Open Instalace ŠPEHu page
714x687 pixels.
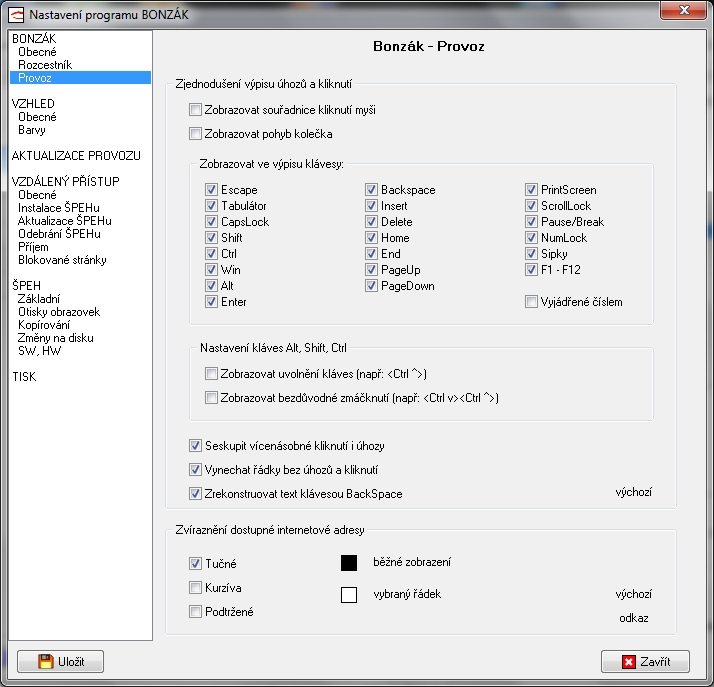point(59,208)
